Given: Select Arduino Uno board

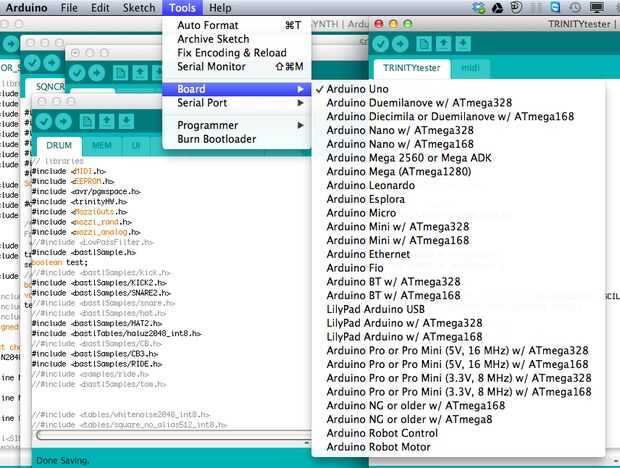Looking at the screenshot, I should pos(459,89).
